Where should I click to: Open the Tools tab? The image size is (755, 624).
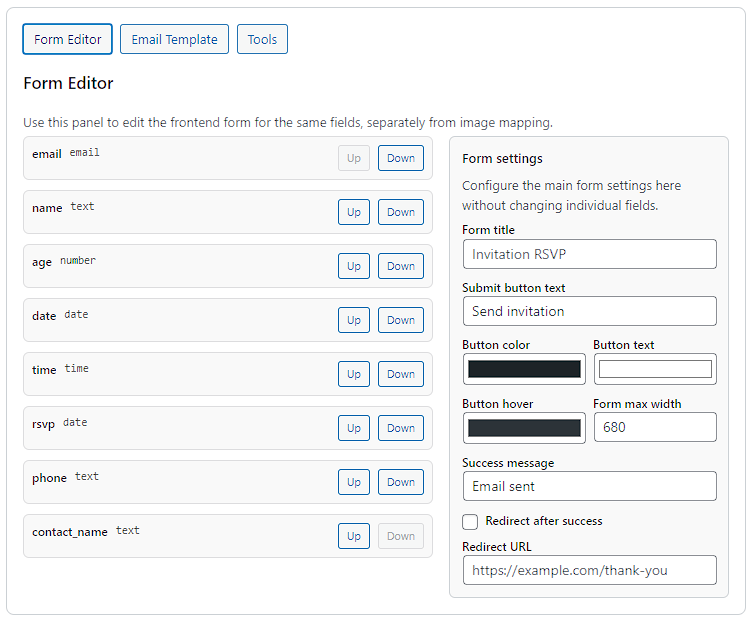(x=262, y=39)
